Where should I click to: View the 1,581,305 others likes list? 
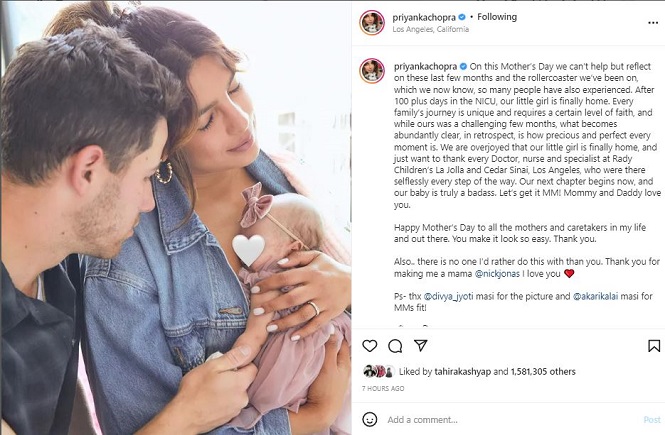pyautogui.click(x=543, y=372)
